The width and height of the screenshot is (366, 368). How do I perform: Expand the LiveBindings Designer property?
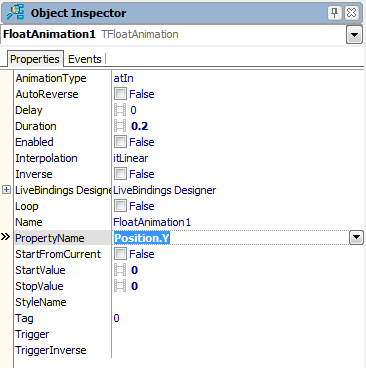(6, 190)
